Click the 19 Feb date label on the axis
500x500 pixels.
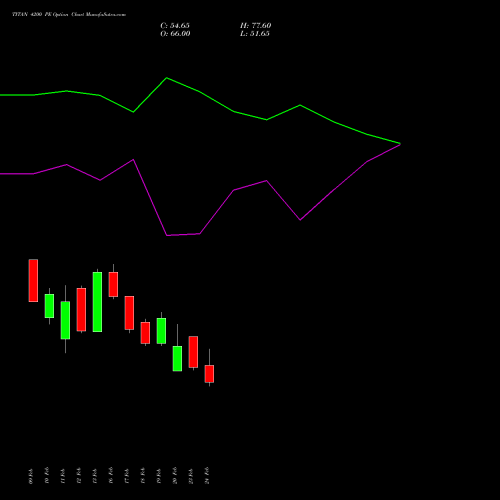159,476
